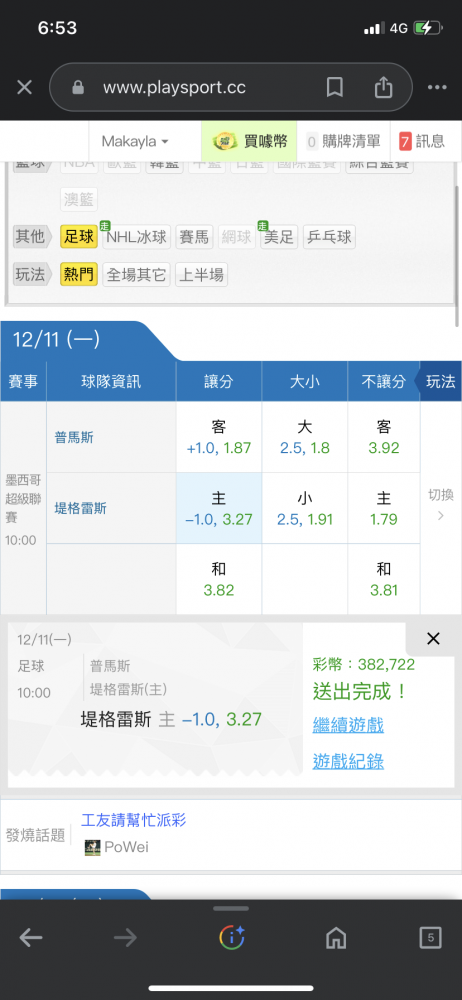Pick 小 2.5, 1.91 under bet

tap(304, 508)
